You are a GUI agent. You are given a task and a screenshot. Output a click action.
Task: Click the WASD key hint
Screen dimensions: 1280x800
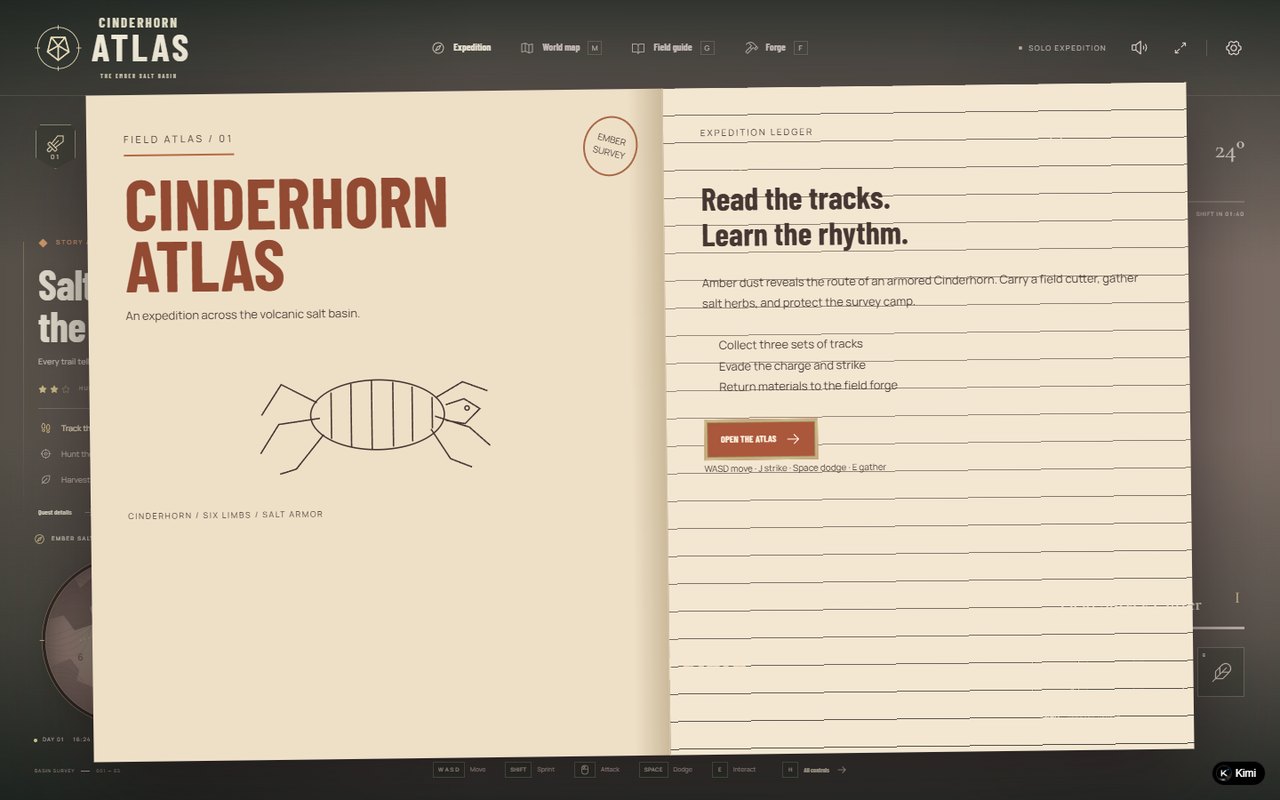[449, 770]
